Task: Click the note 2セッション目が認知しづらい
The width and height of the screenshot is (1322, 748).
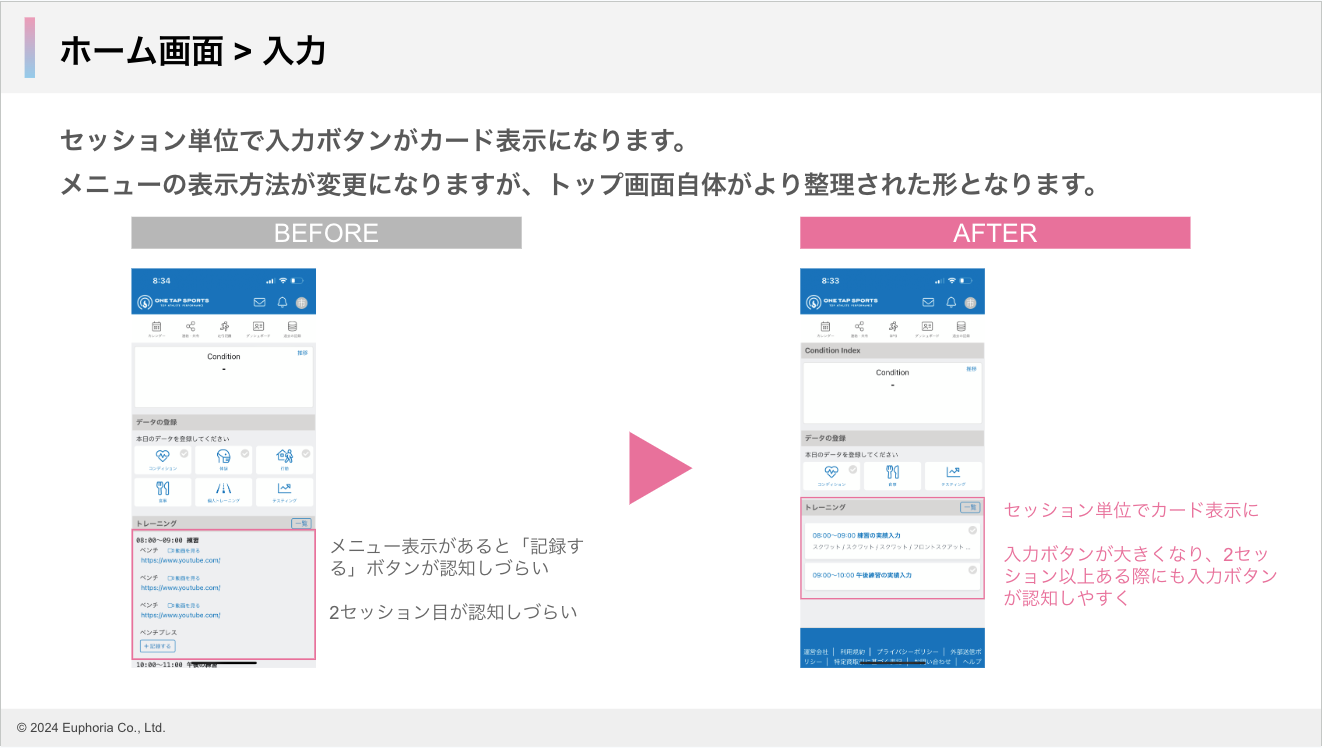Action: [453, 612]
